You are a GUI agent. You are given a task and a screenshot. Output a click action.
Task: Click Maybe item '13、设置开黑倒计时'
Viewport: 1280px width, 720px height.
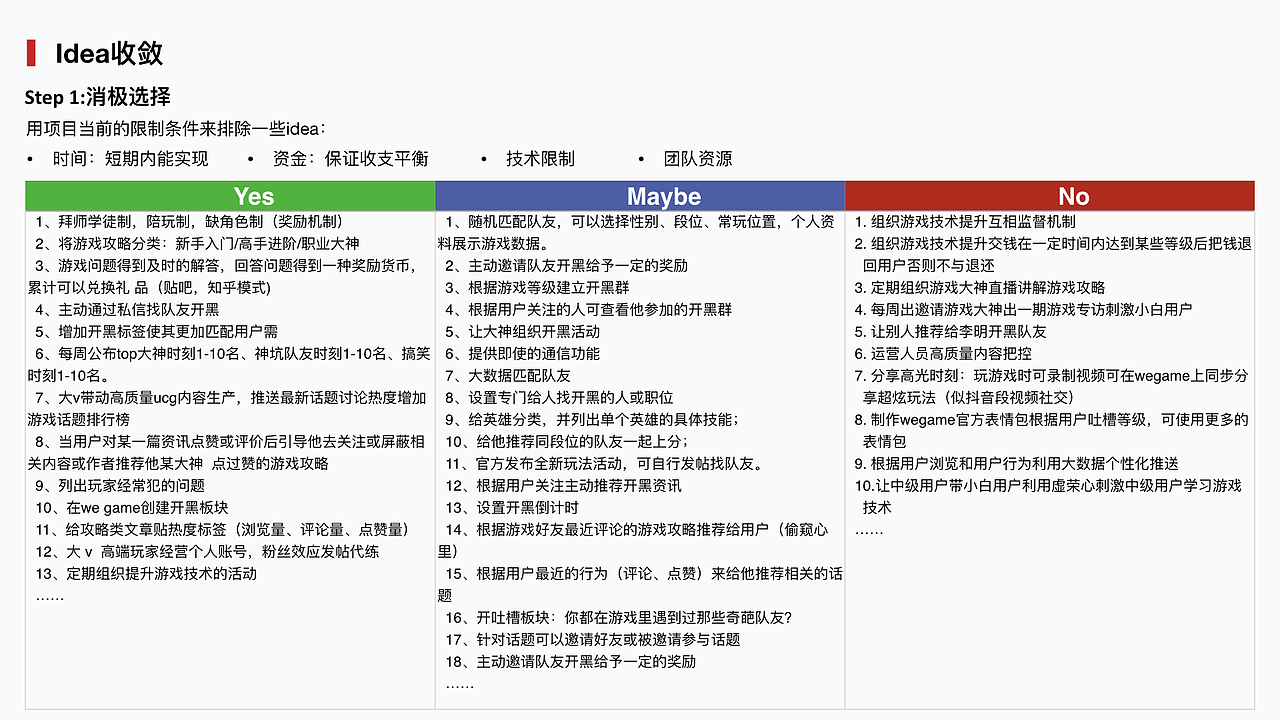pyautogui.click(x=512, y=508)
